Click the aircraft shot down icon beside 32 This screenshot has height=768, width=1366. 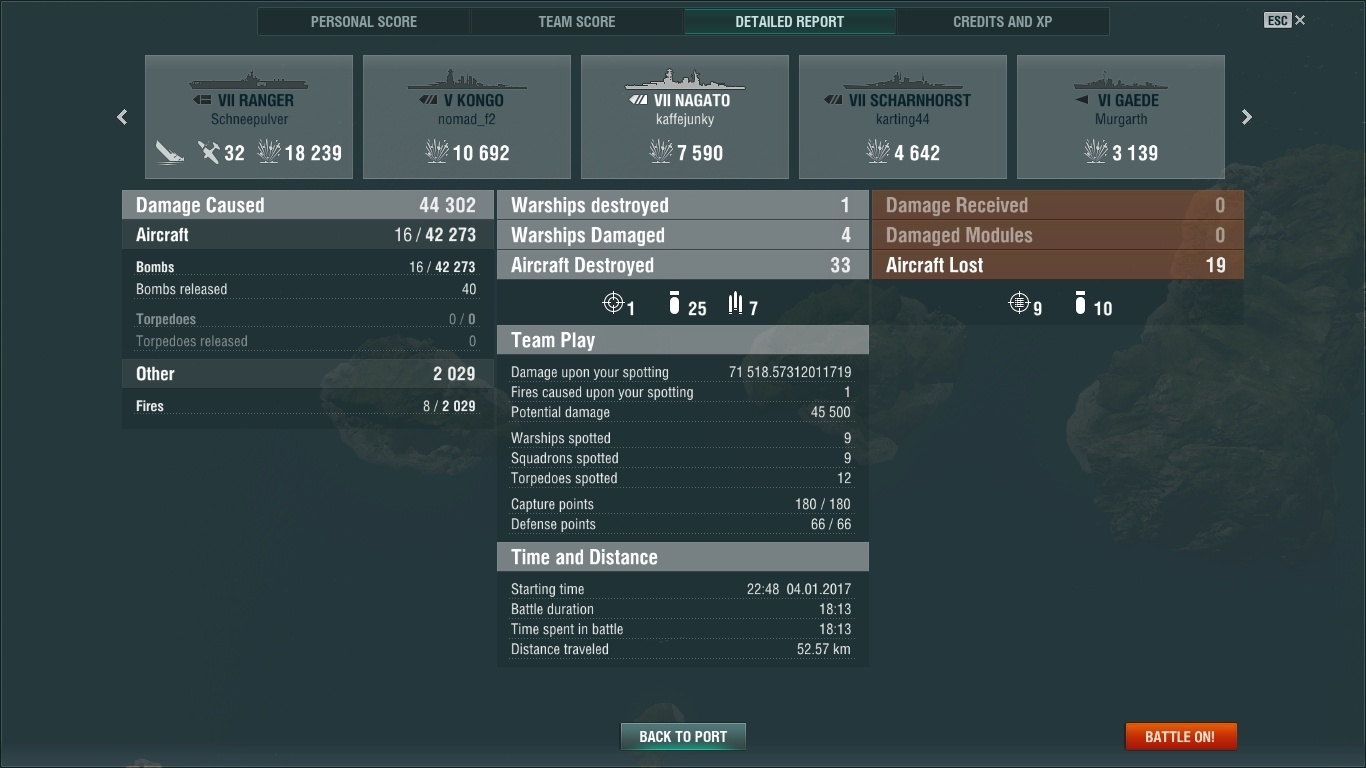[208, 152]
